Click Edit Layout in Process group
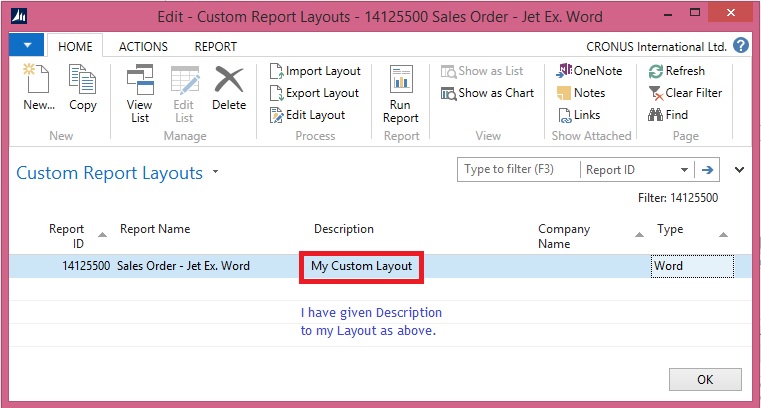 pyautogui.click(x=308, y=115)
